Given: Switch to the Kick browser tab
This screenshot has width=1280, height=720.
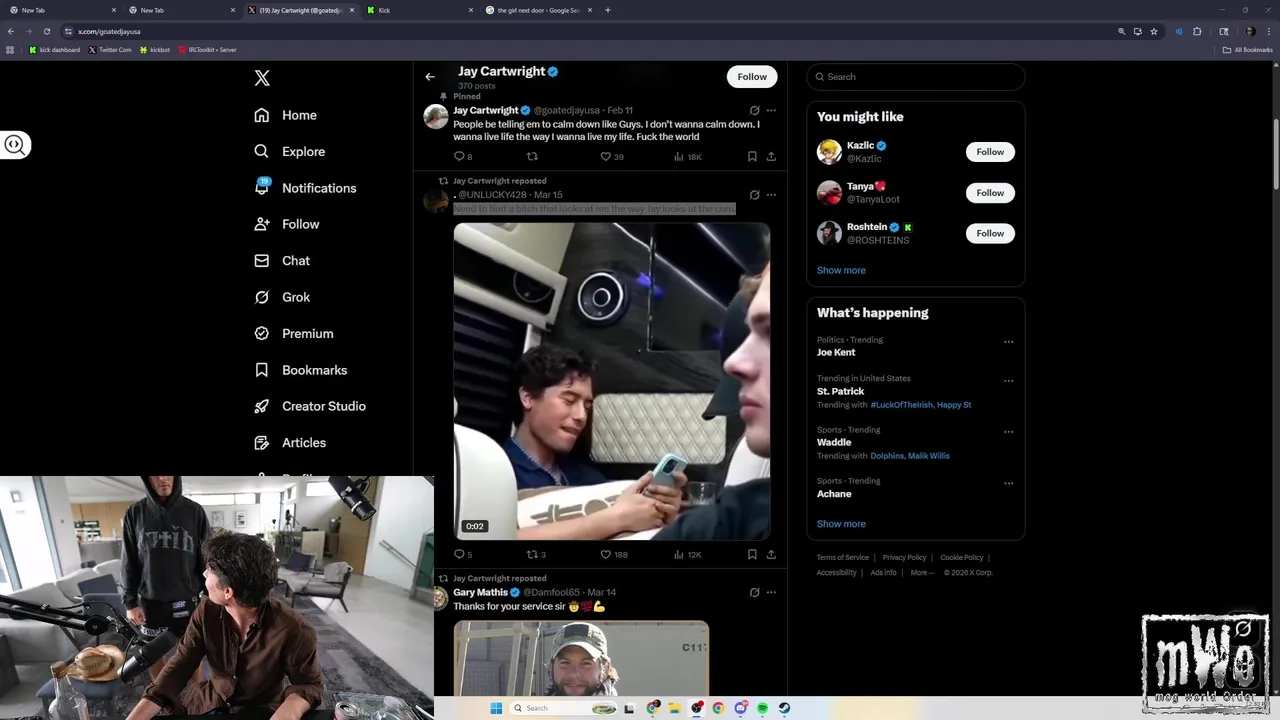Looking at the screenshot, I should tap(419, 10).
